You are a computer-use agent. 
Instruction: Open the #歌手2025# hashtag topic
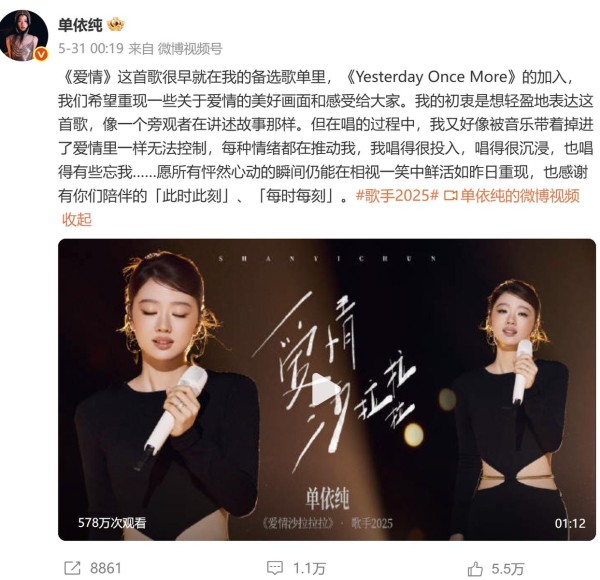397,196
